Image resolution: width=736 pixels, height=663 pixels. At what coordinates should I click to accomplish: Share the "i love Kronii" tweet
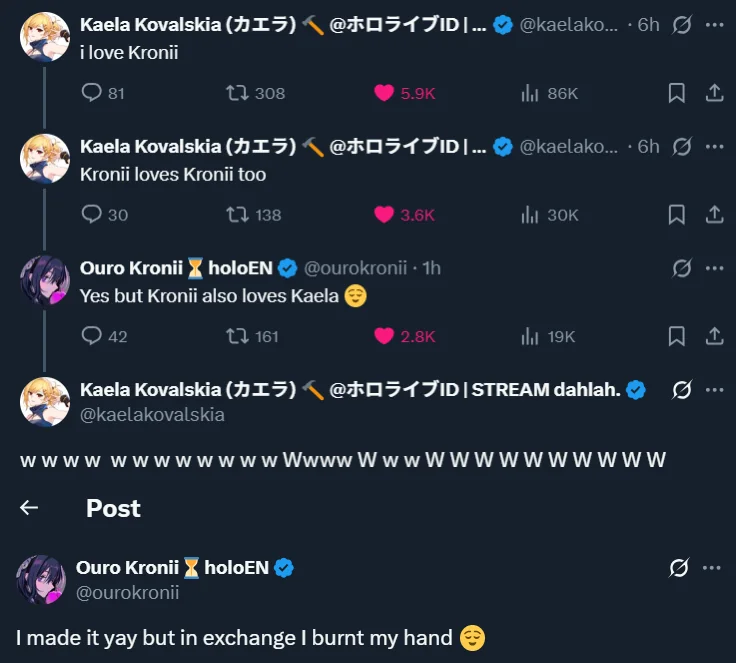(x=714, y=93)
